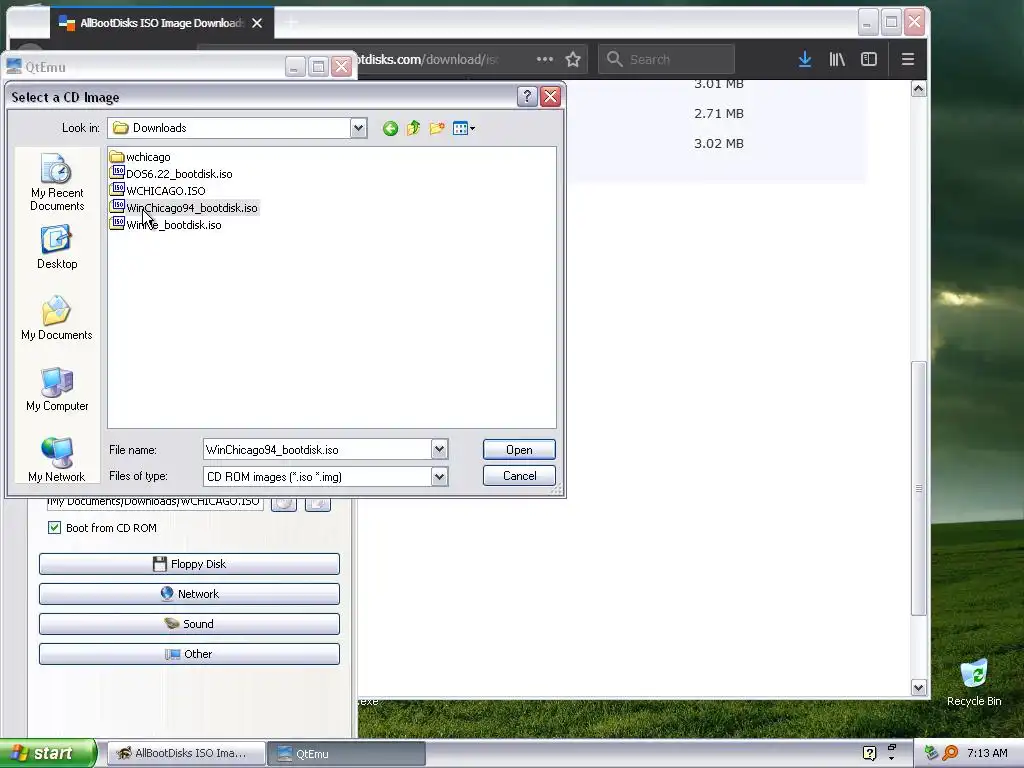Go up one folder level icon
This screenshot has height=768, width=1024.
pos(413,128)
